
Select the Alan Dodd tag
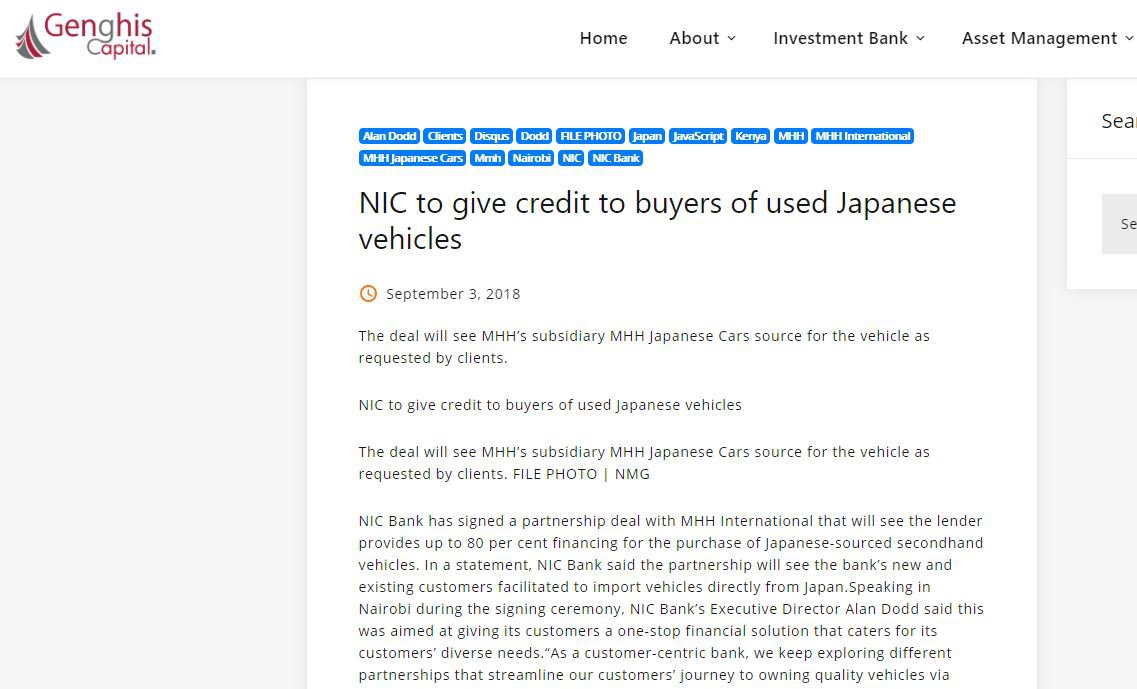click(389, 136)
